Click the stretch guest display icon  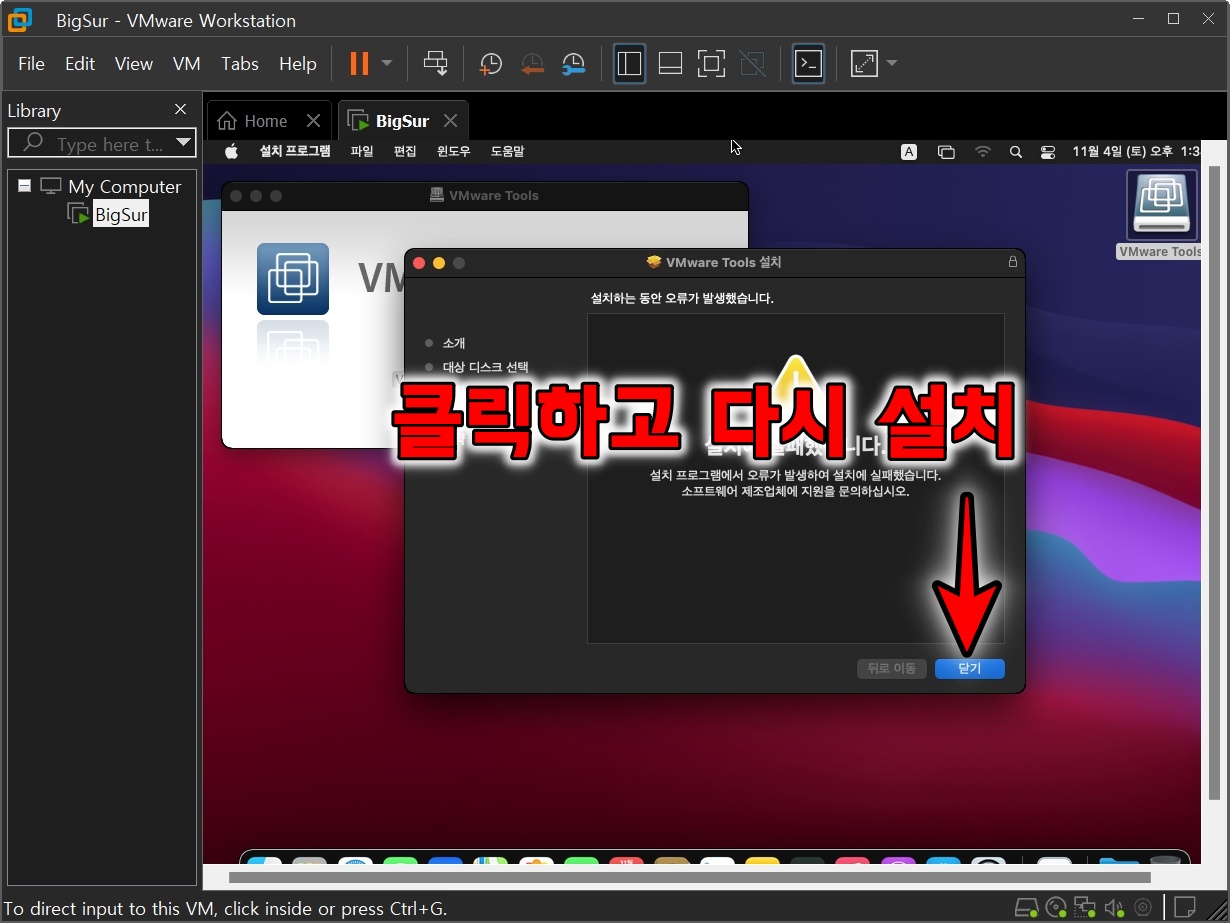tap(863, 64)
